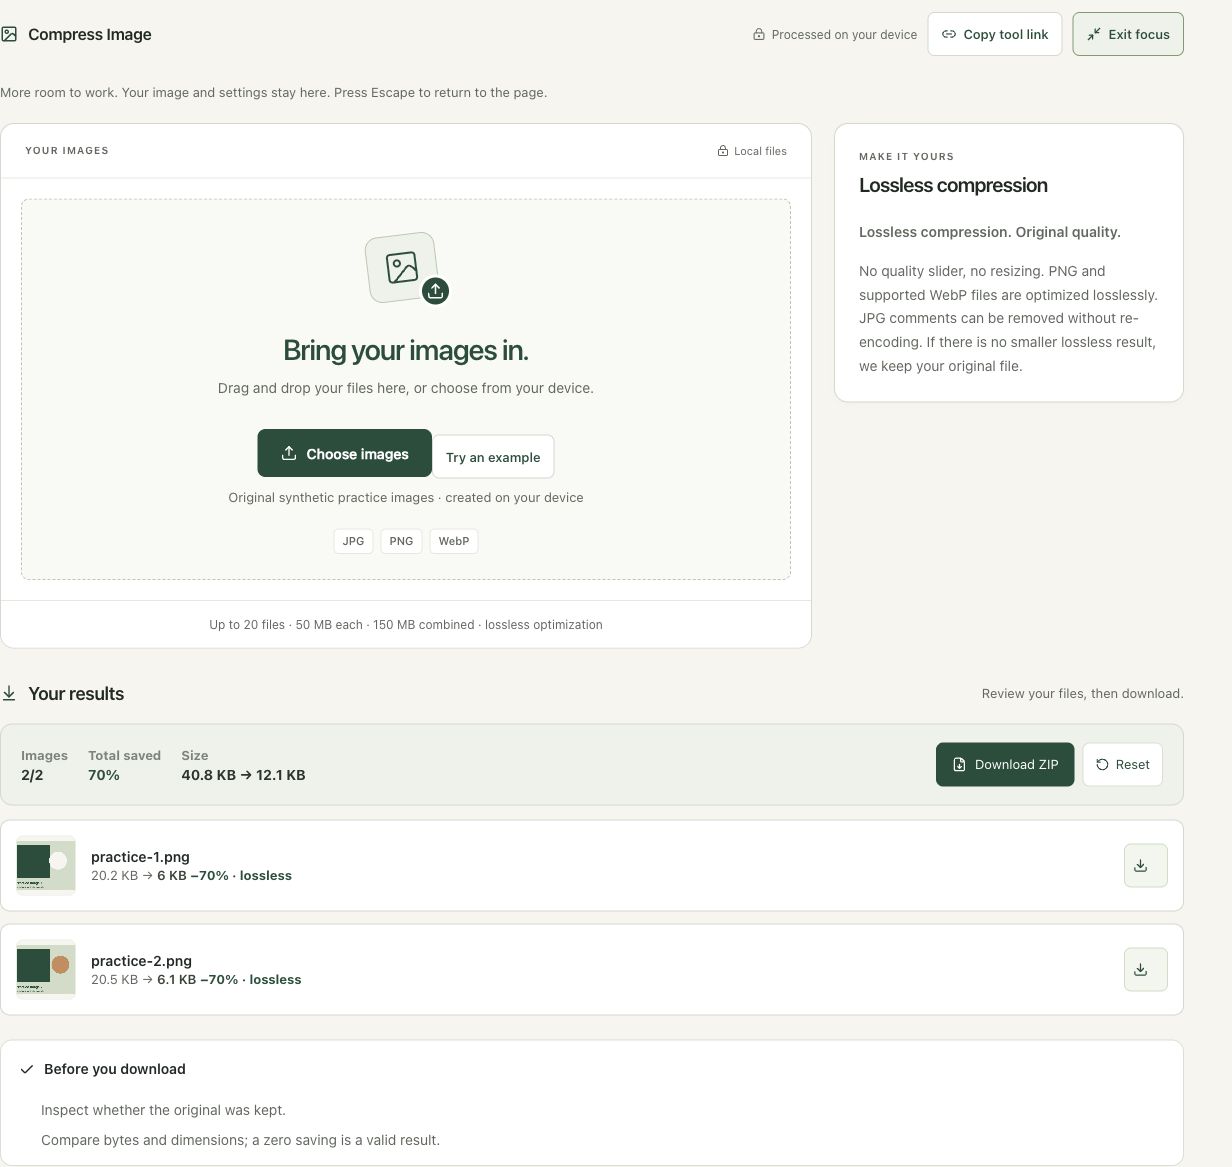Click the MAKE IT YOURS panel label

[906, 157]
